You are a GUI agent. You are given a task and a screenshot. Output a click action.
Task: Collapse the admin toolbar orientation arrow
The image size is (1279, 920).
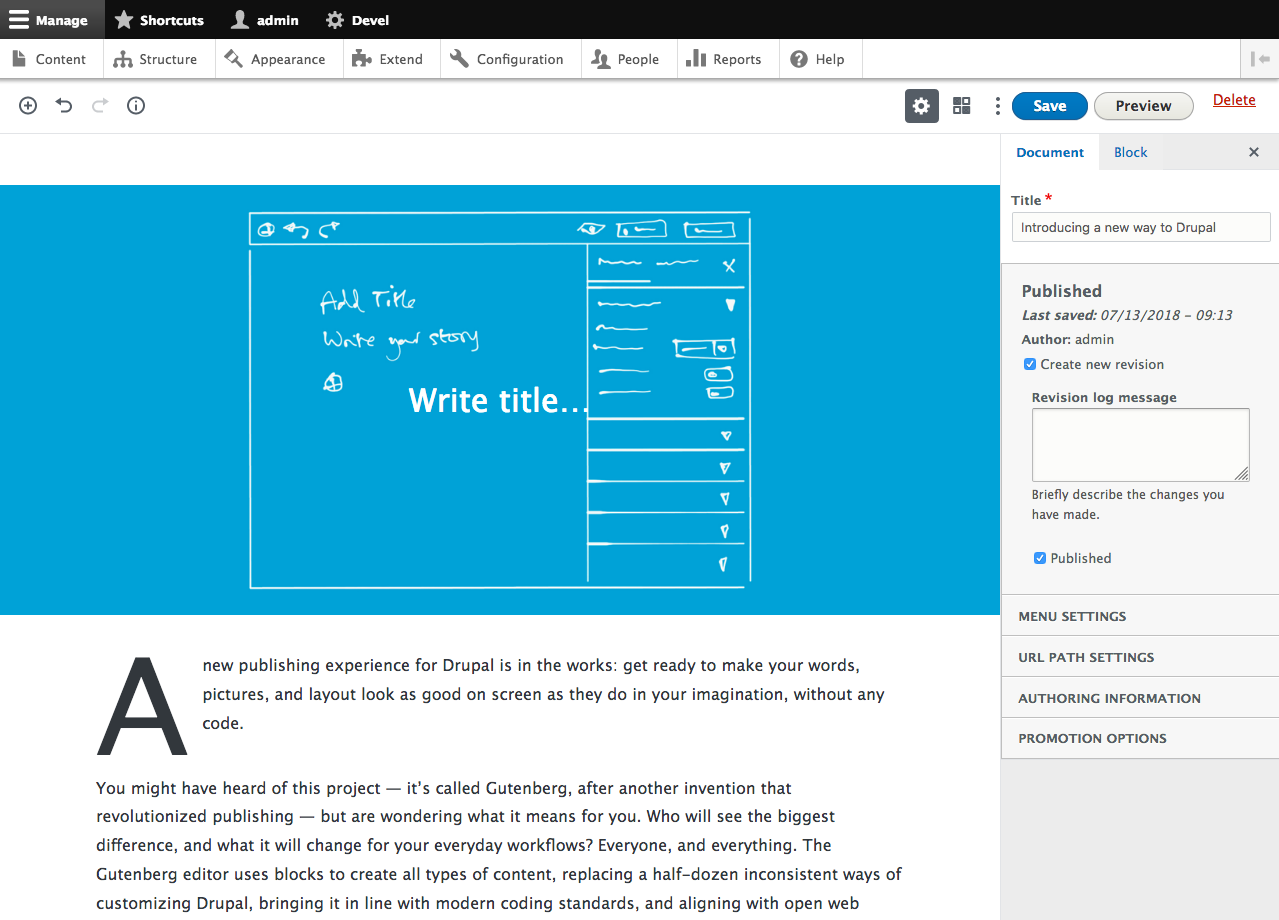point(1260,59)
